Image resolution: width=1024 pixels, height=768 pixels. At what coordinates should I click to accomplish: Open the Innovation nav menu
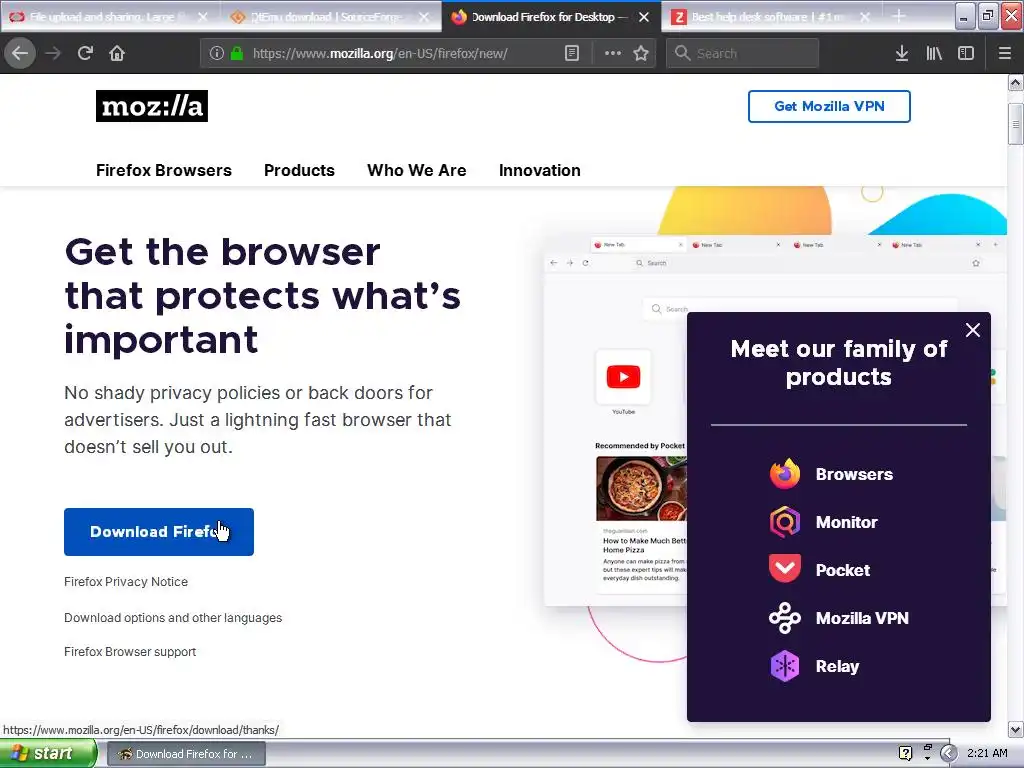coord(539,170)
